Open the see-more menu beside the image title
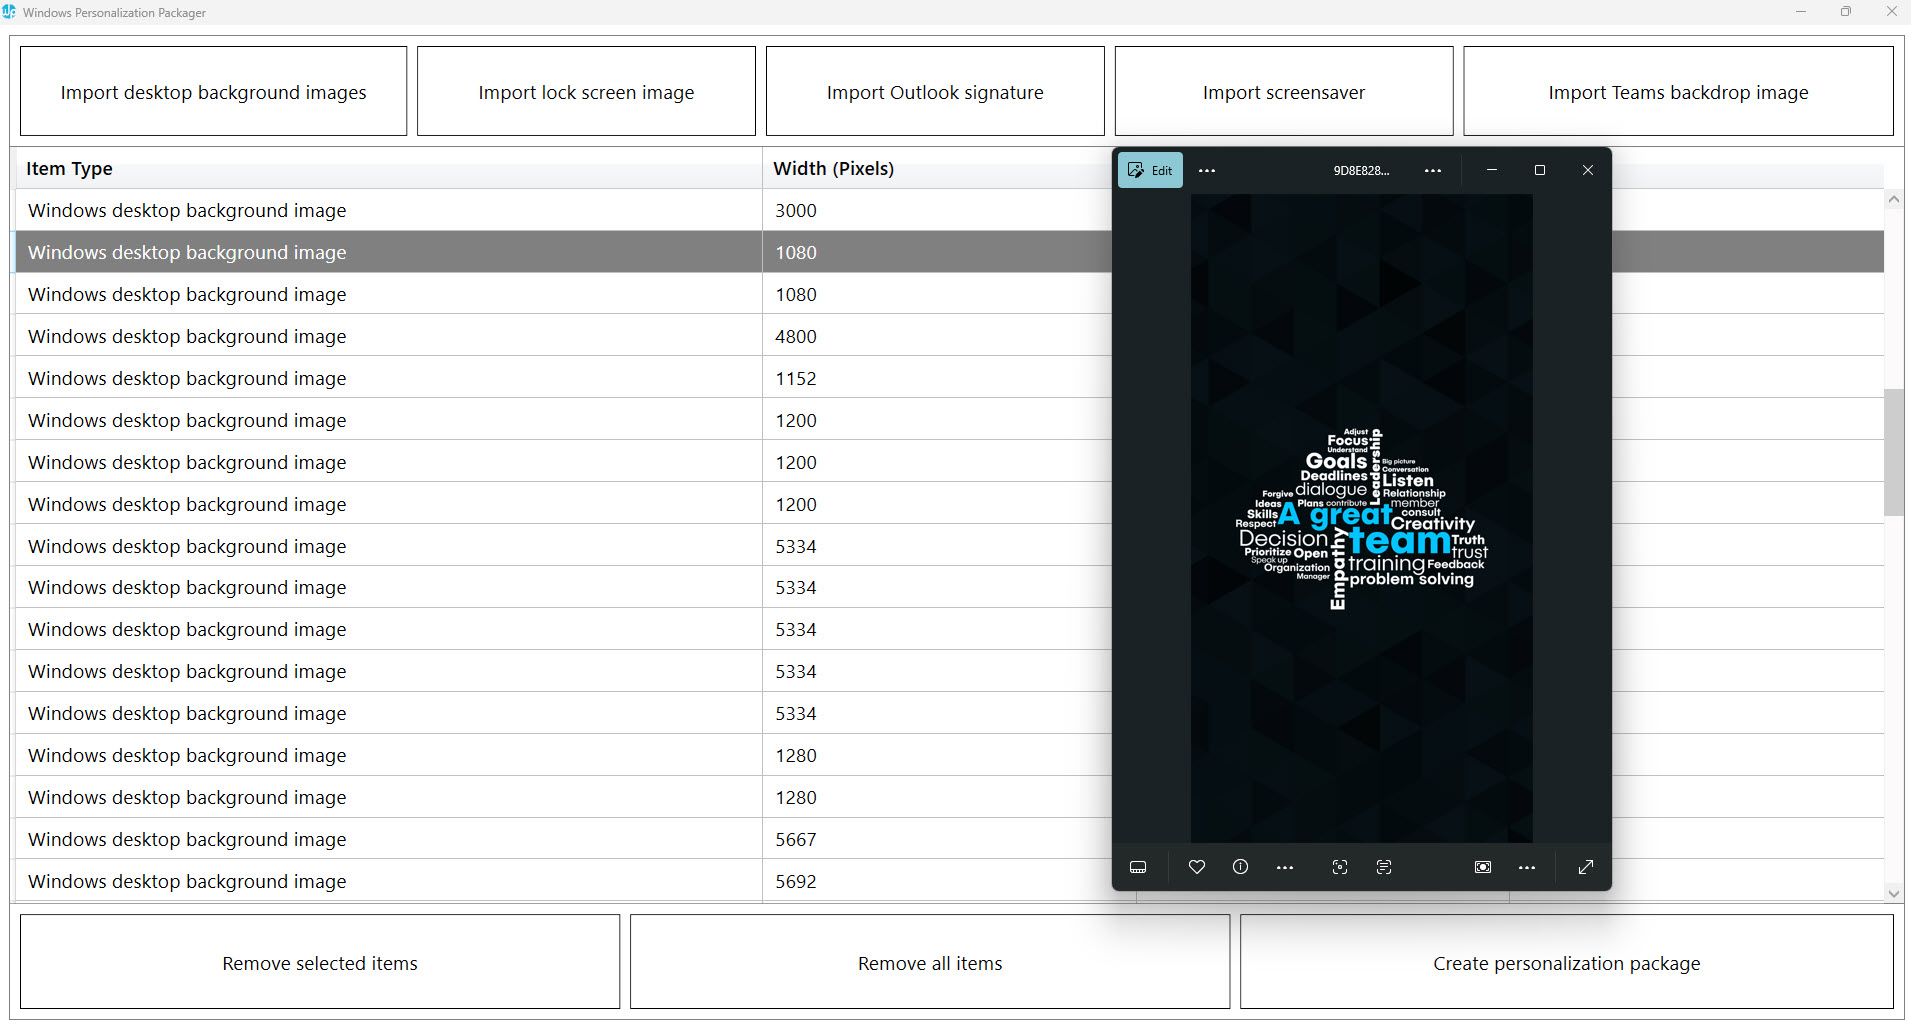This screenshot has height=1028, width=1911. tap(1432, 170)
